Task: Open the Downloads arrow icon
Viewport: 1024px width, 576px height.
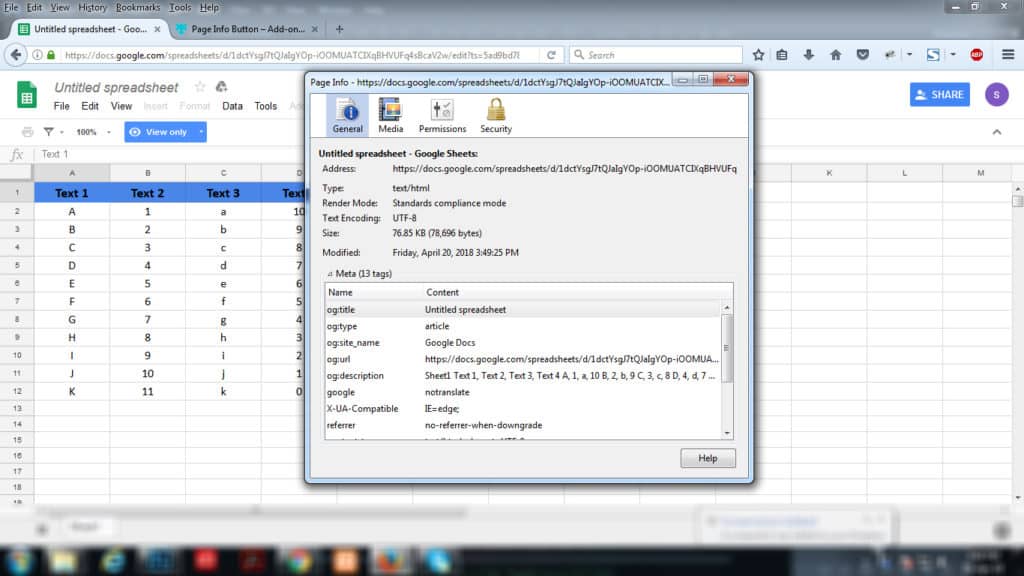Action: coord(808,55)
